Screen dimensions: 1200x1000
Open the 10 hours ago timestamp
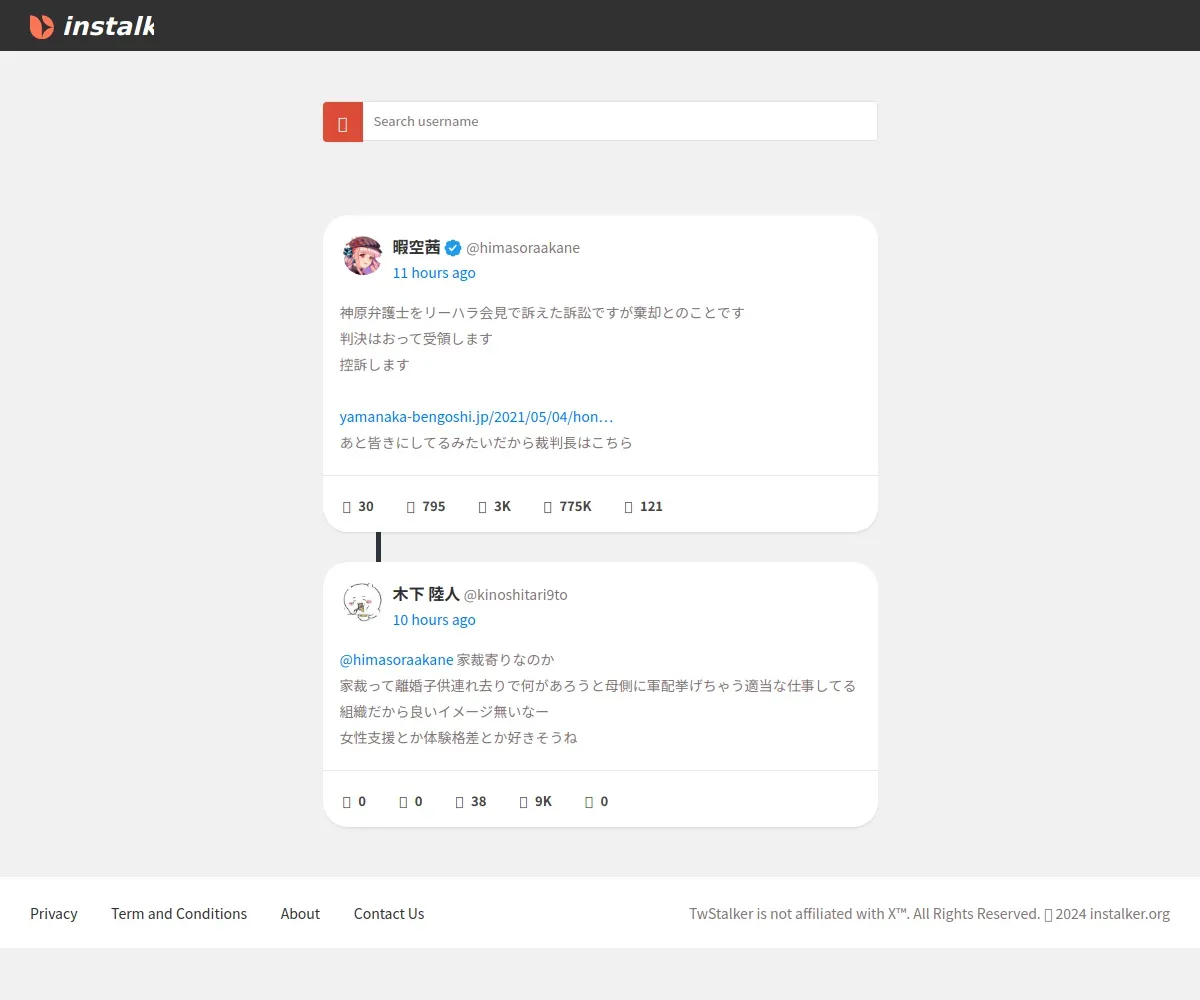(434, 620)
